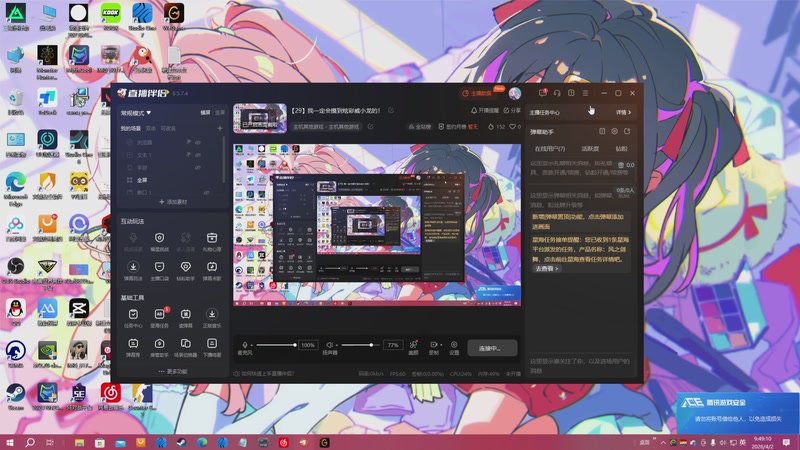Click 去查看 > in task notice
The width and height of the screenshot is (800, 450).
coord(546,268)
